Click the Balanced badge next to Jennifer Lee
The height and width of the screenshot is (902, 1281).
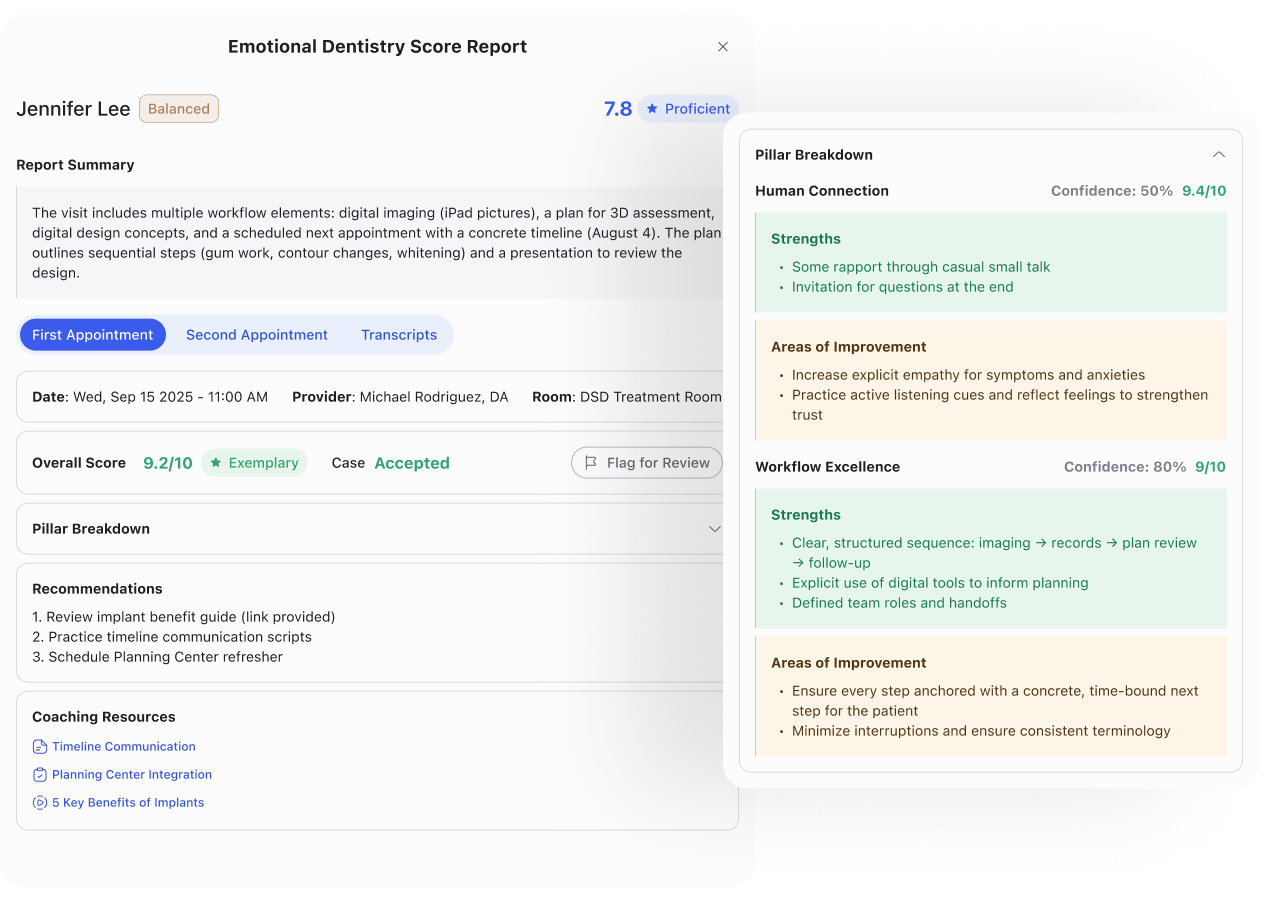(x=178, y=108)
